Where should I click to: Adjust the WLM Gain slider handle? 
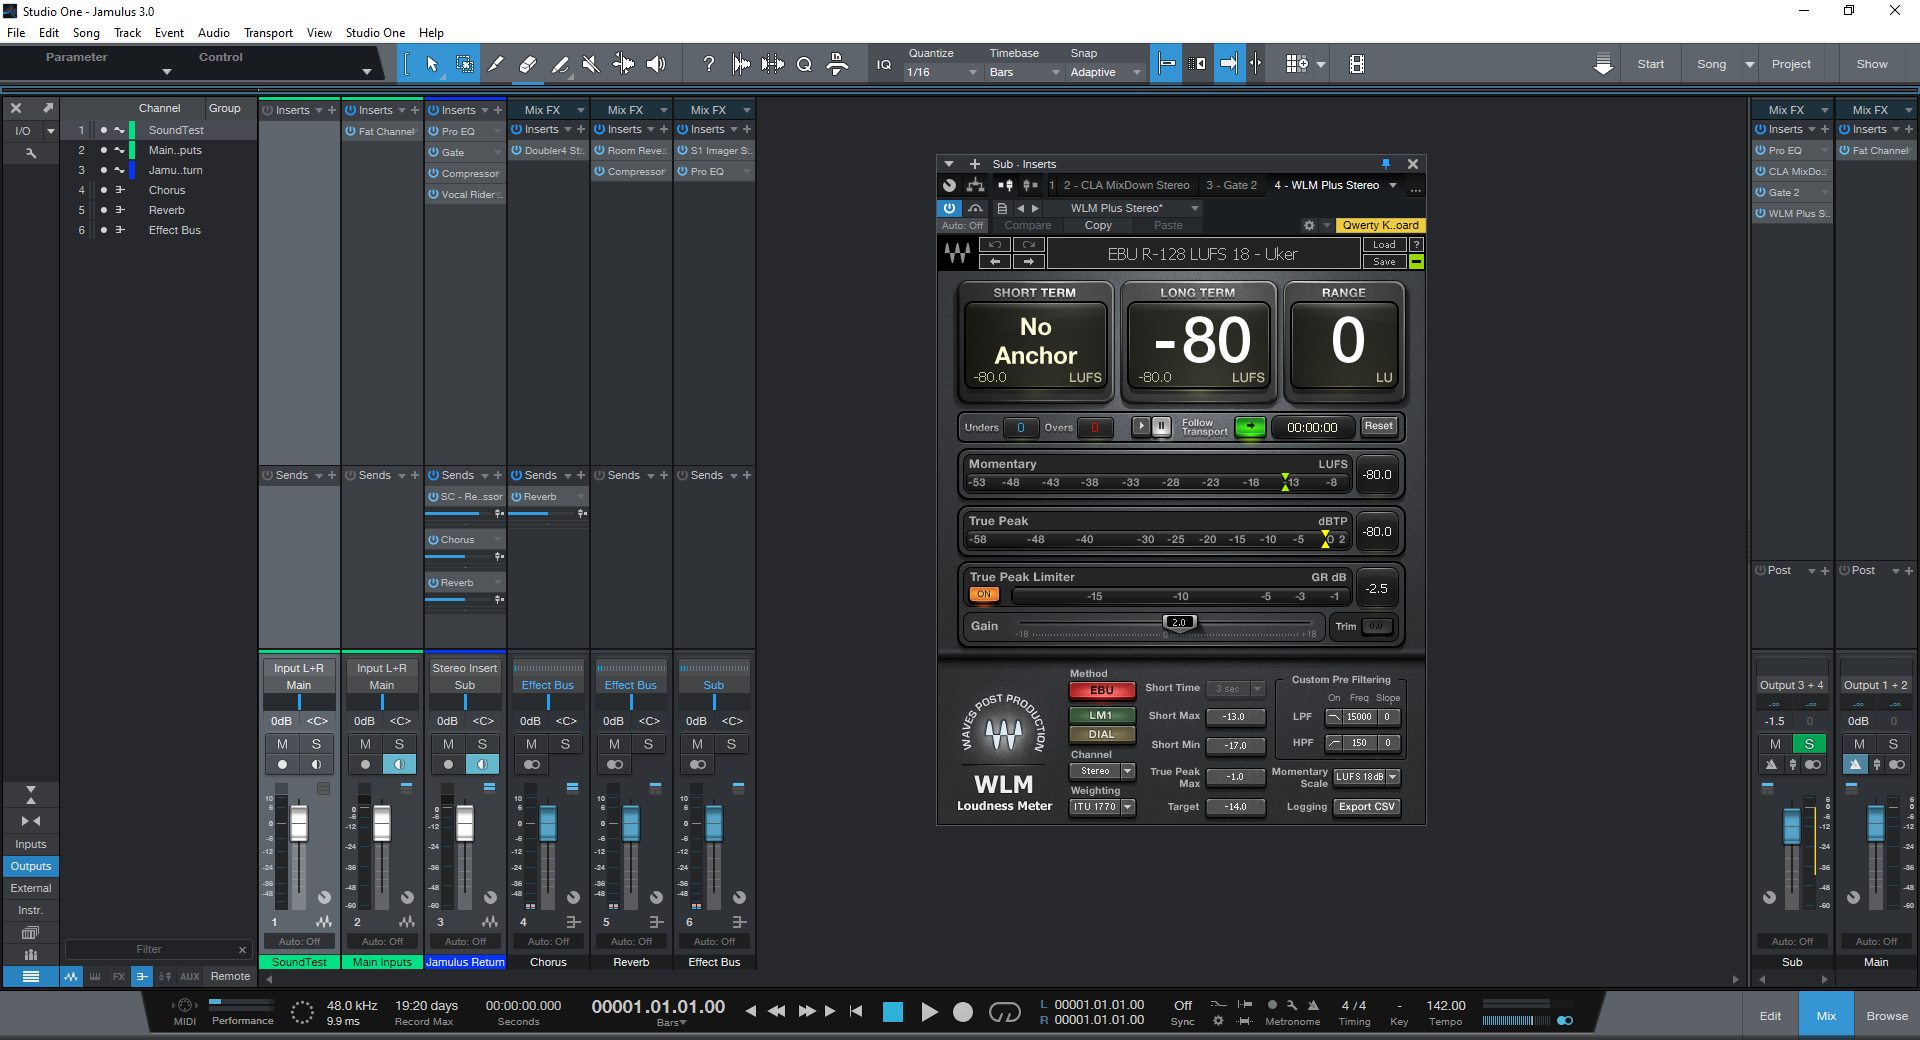point(1179,623)
